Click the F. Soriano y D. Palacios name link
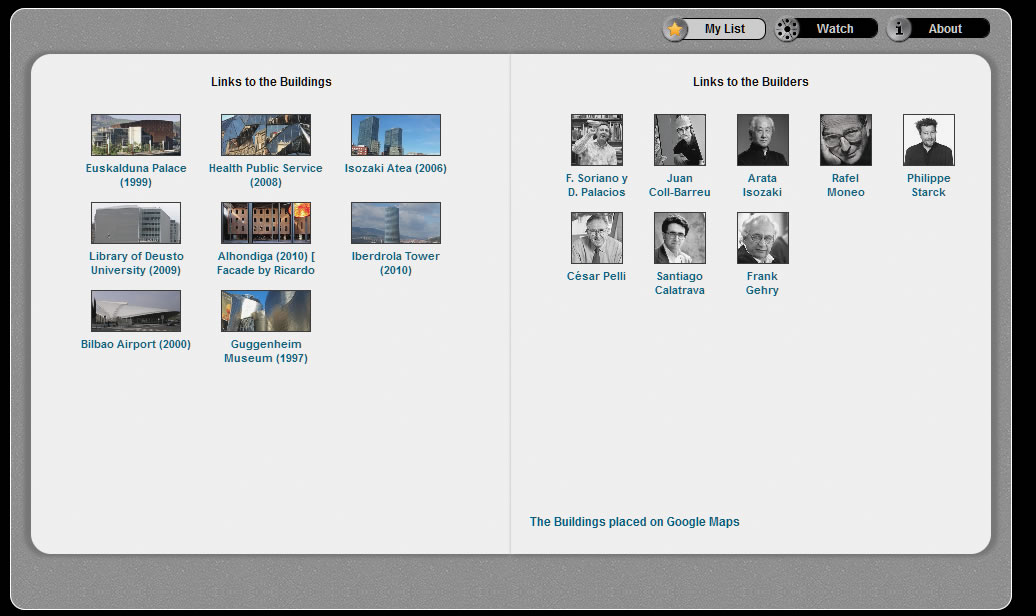The height and width of the screenshot is (616, 1036). coord(597,185)
